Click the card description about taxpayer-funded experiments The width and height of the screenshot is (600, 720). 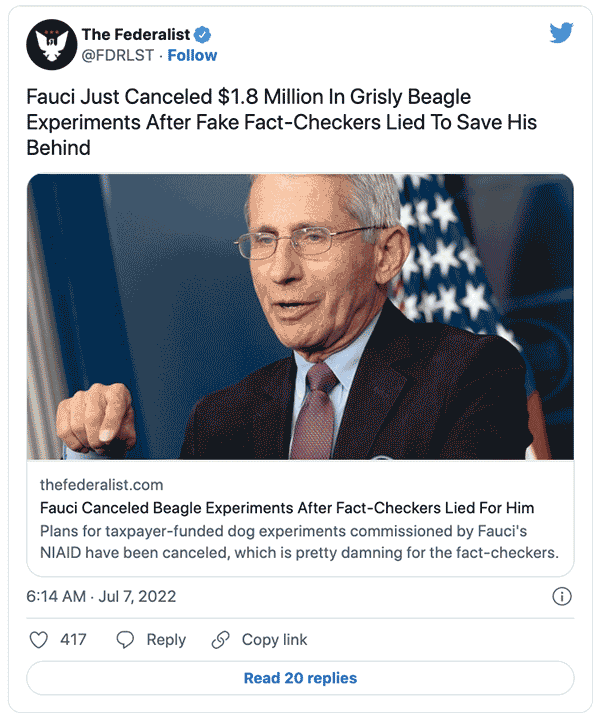pyautogui.click(x=299, y=541)
